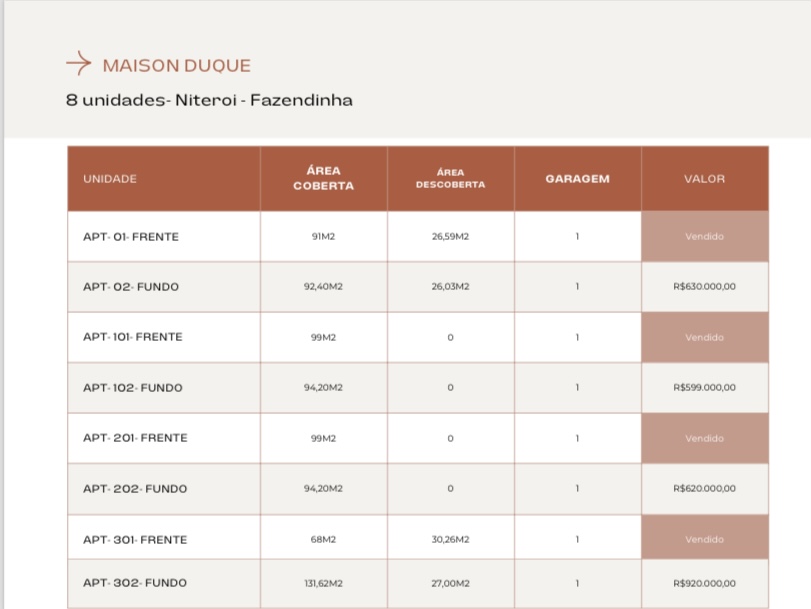Click the R$920.000,00 price cell

tap(704, 583)
